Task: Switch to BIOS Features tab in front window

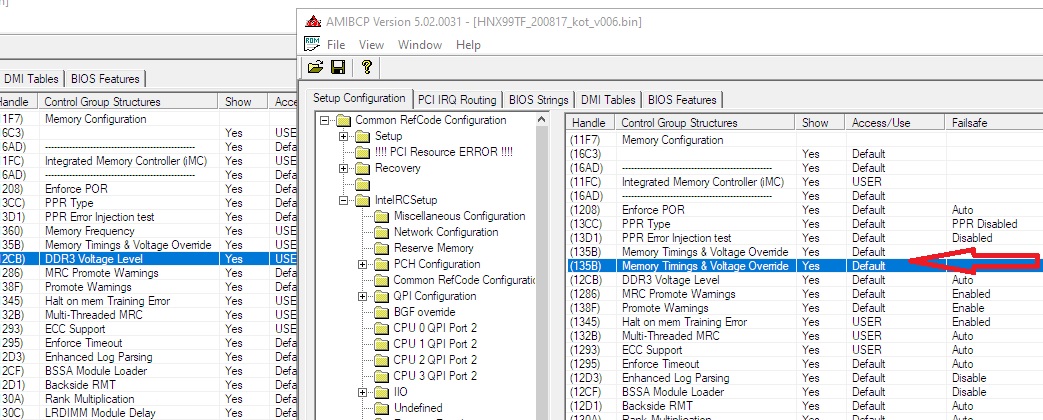Action: pos(682,100)
